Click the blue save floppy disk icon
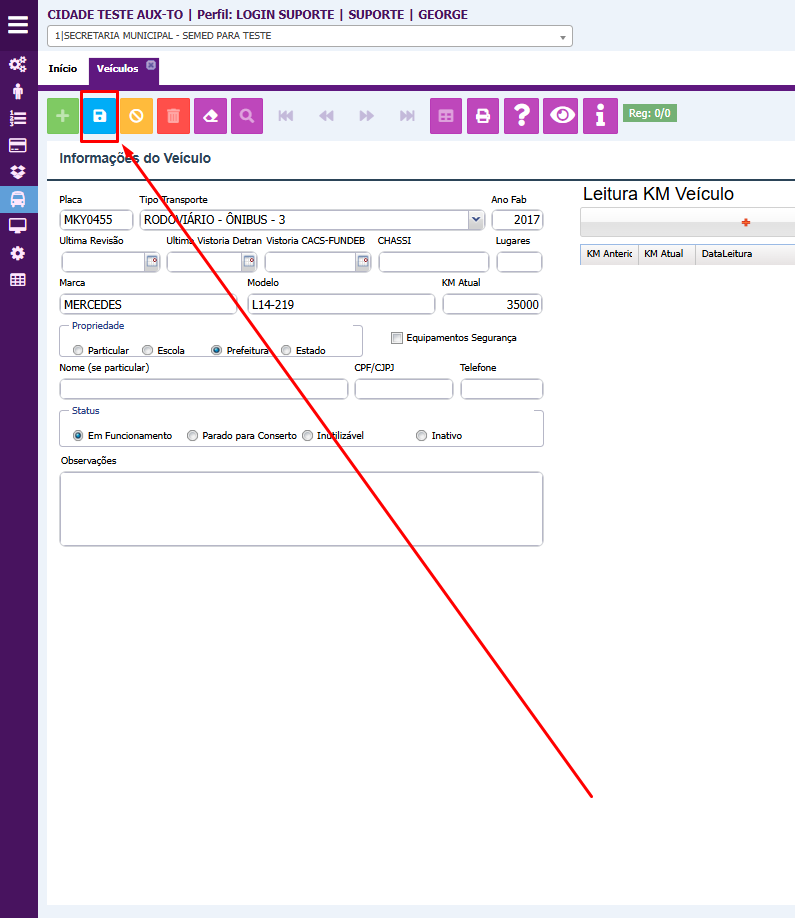This screenshot has width=795, height=918. tap(99, 116)
